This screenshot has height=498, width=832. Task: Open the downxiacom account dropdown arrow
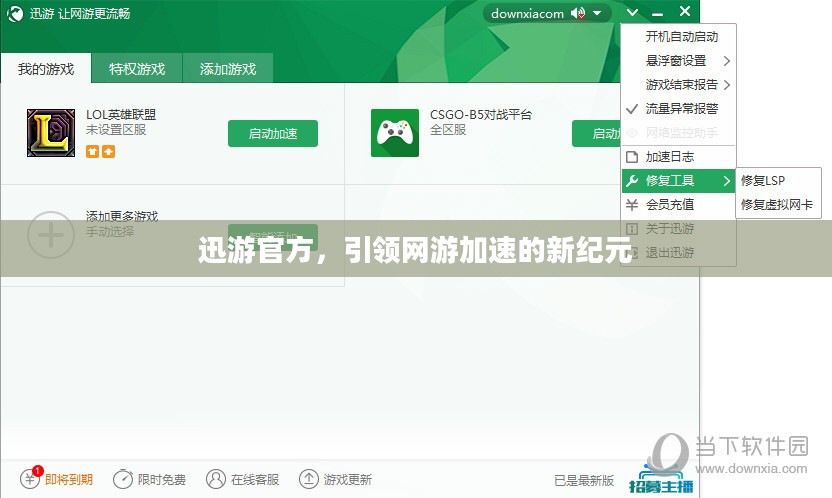click(x=597, y=13)
